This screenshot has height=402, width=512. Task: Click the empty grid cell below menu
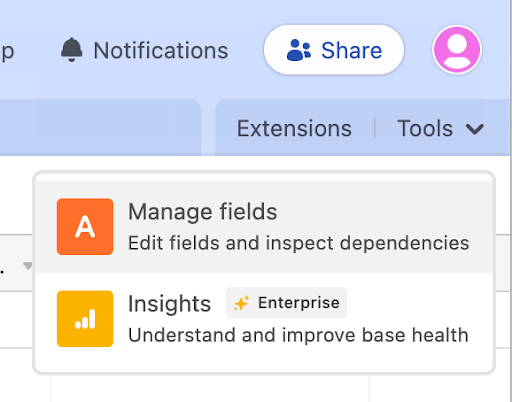tap(210, 388)
